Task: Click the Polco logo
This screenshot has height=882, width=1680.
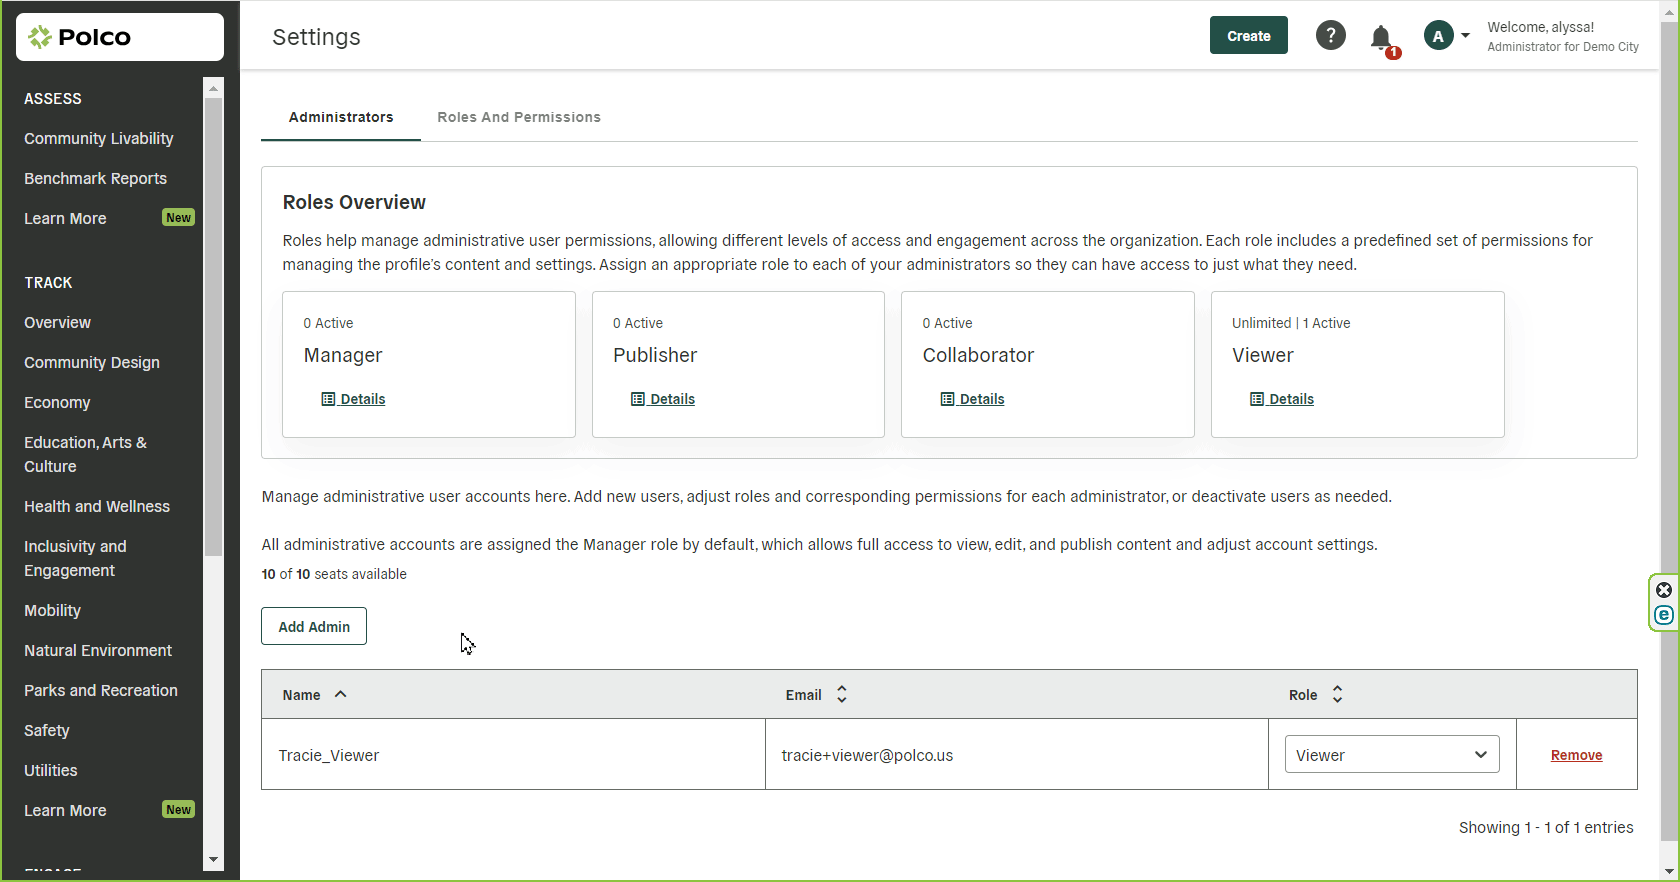Action: (119, 37)
